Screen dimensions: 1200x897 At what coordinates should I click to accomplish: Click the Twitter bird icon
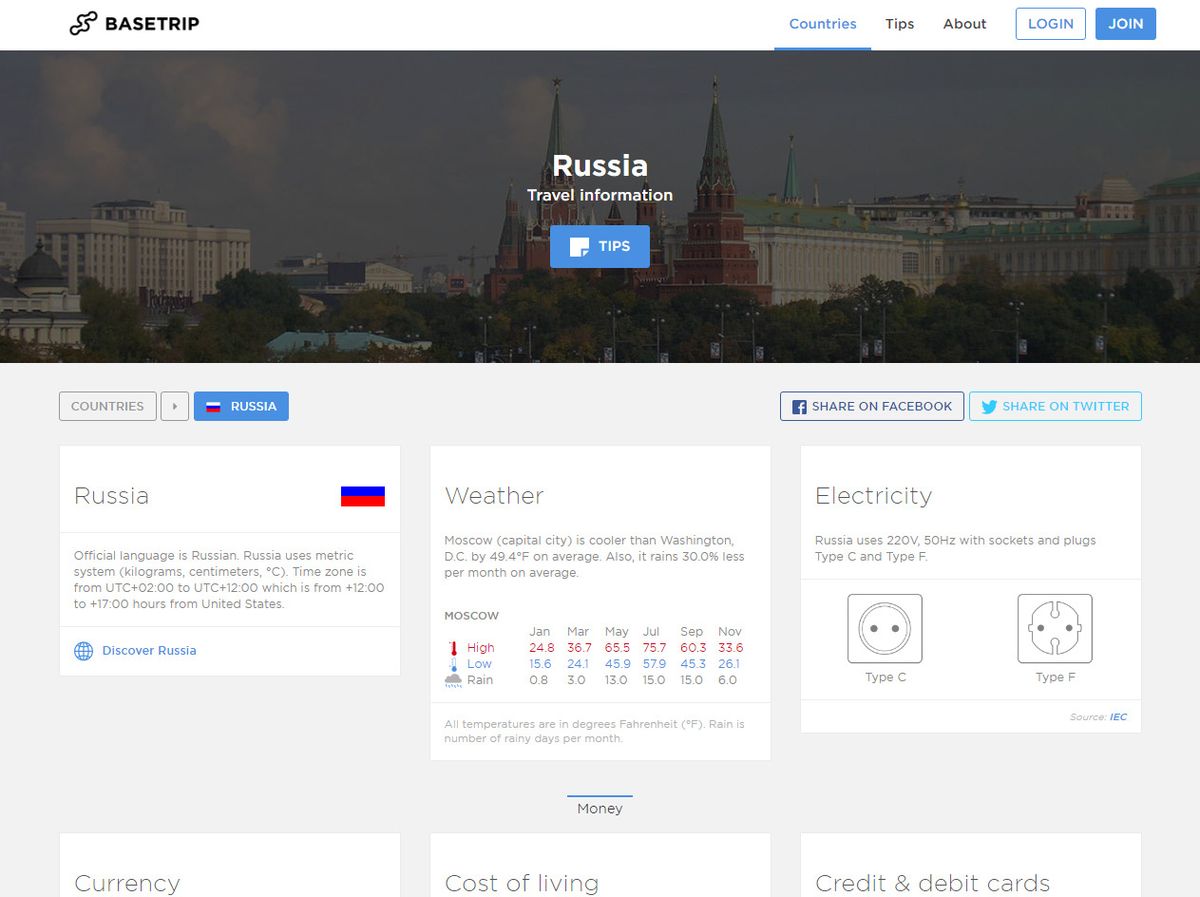click(988, 406)
